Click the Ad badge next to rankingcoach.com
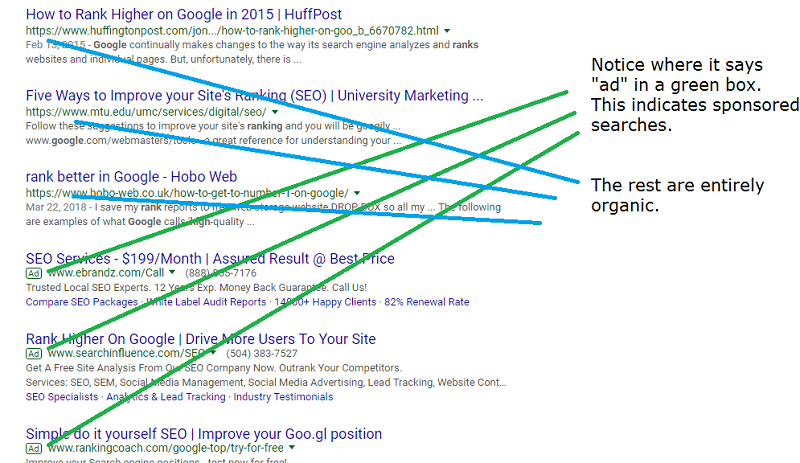 34,449
